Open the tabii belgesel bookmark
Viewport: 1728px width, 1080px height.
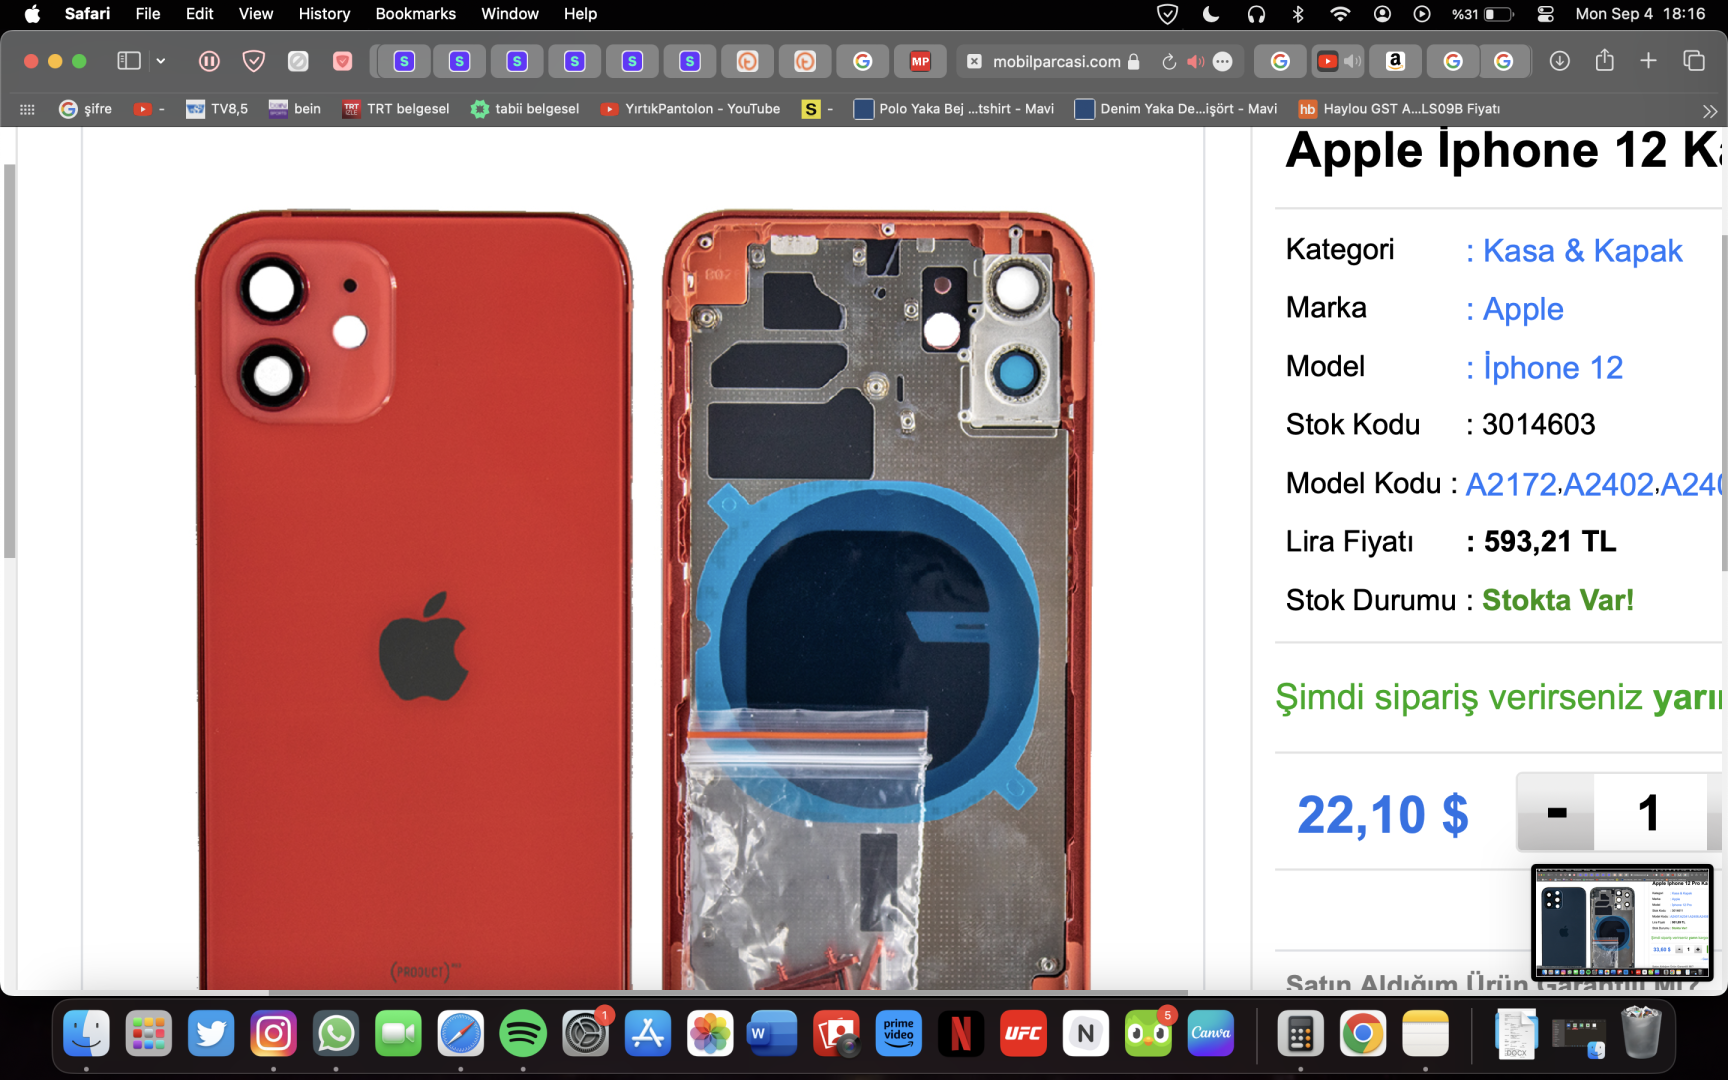(525, 109)
